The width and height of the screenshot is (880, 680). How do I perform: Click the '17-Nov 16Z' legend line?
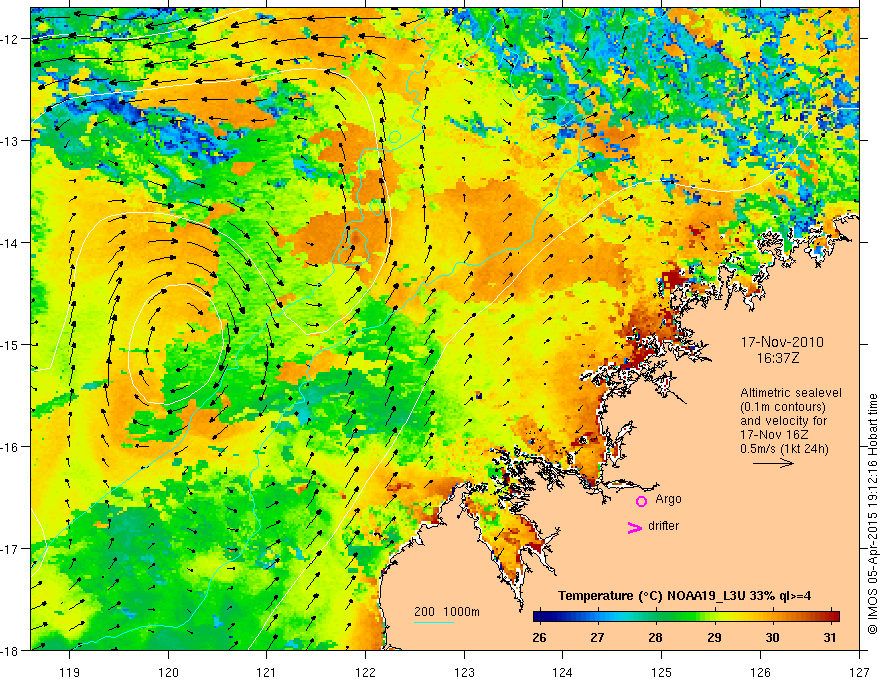[776, 435]
